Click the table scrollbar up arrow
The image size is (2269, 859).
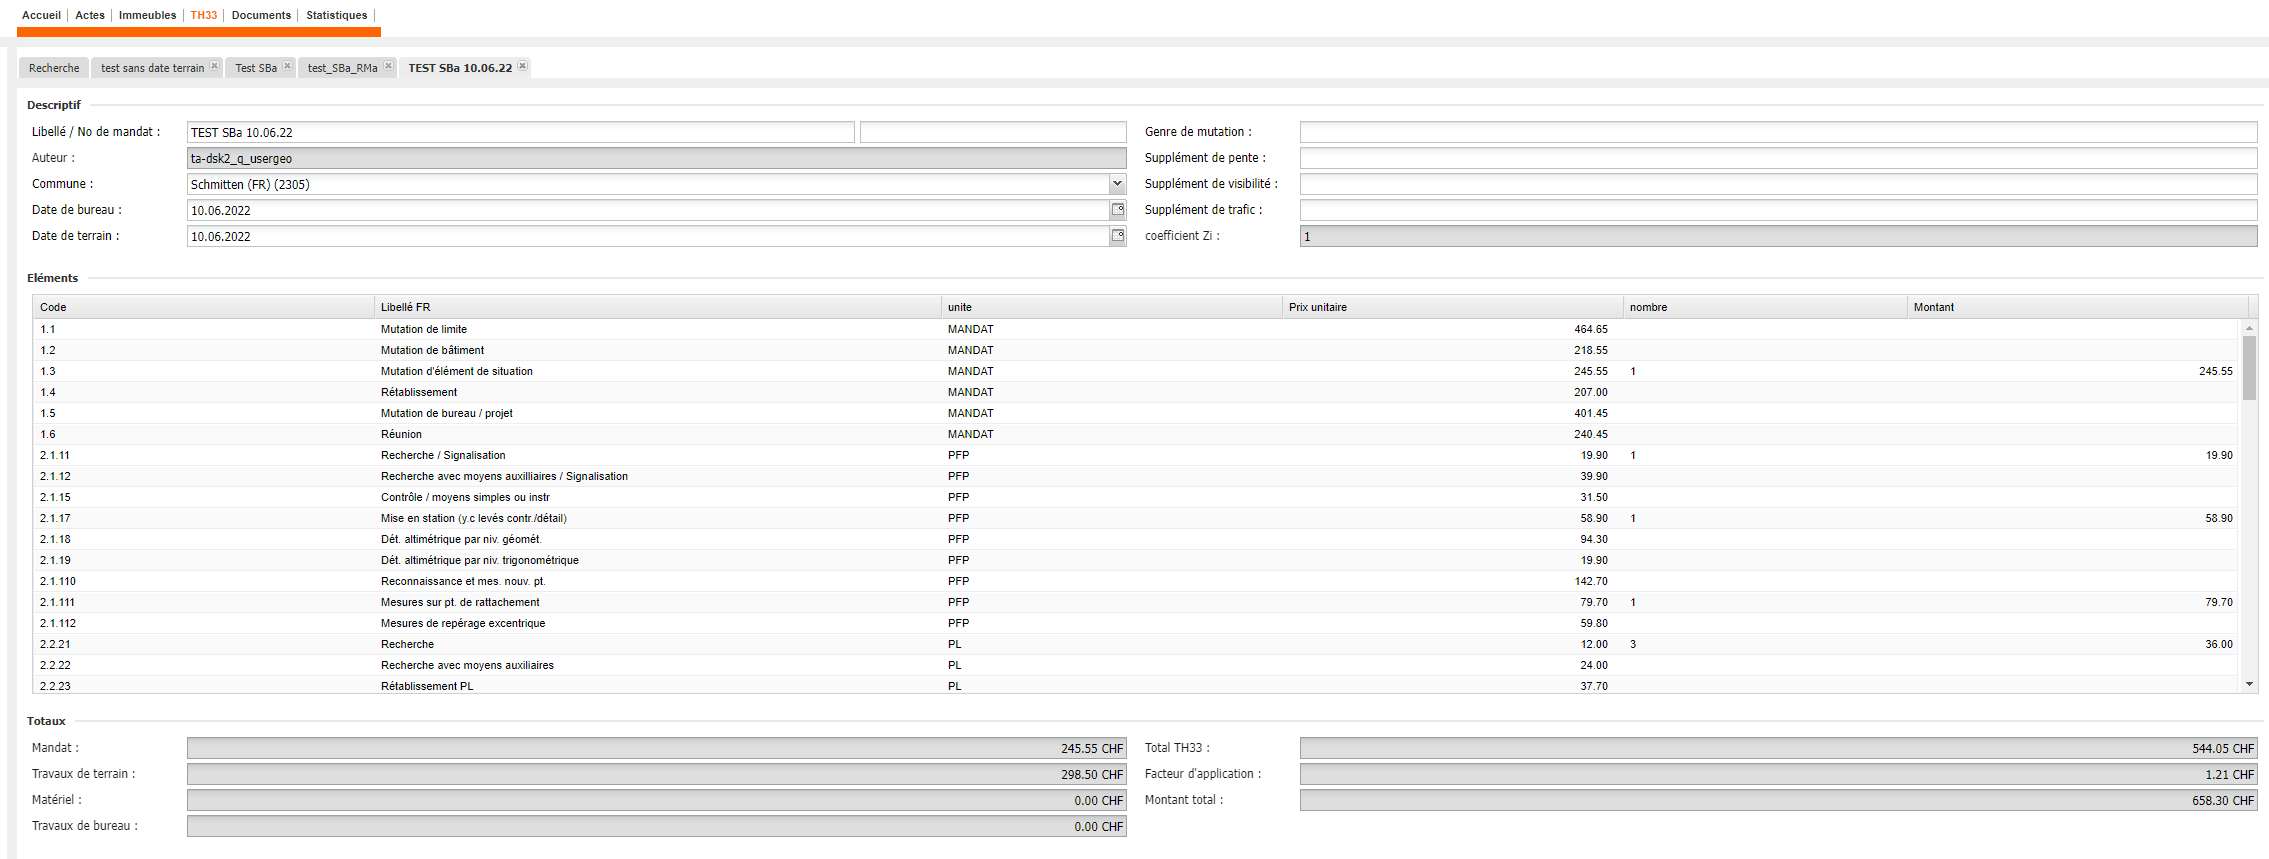click(x=2249, y=328)
